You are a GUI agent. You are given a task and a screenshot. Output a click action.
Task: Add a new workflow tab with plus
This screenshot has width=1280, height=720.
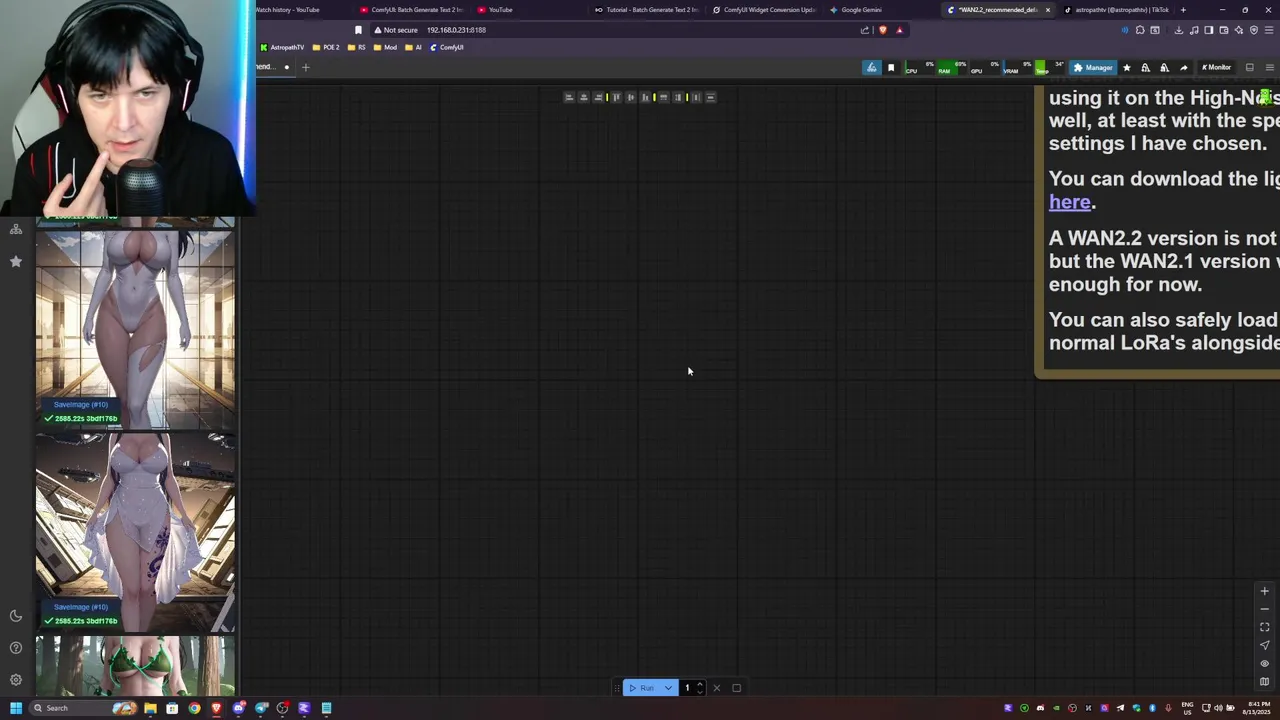pyautogui.click(x=306, y=67)
